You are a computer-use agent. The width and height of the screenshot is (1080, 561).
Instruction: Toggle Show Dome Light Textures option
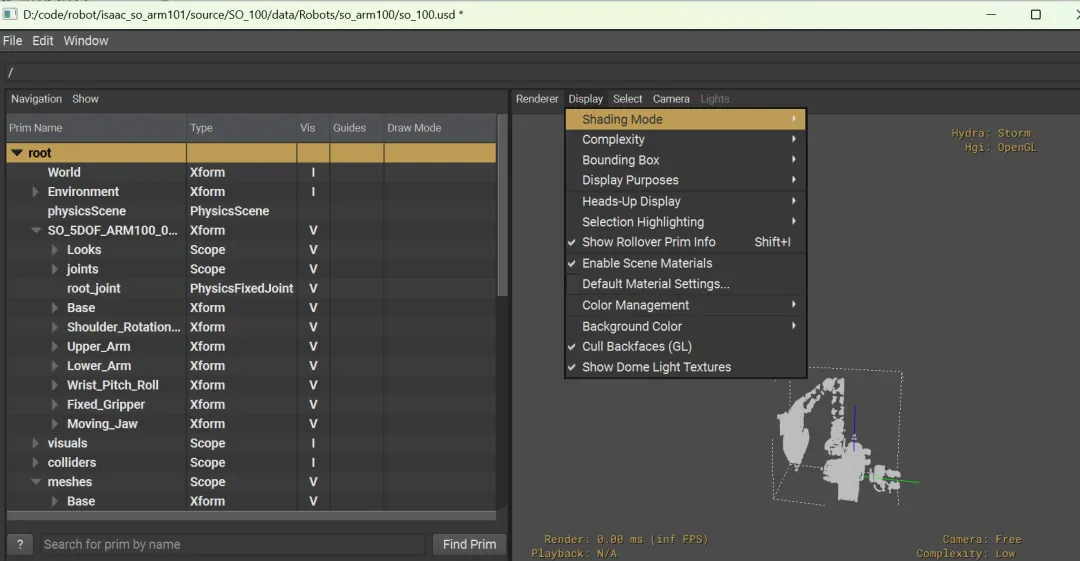(685, 367)
